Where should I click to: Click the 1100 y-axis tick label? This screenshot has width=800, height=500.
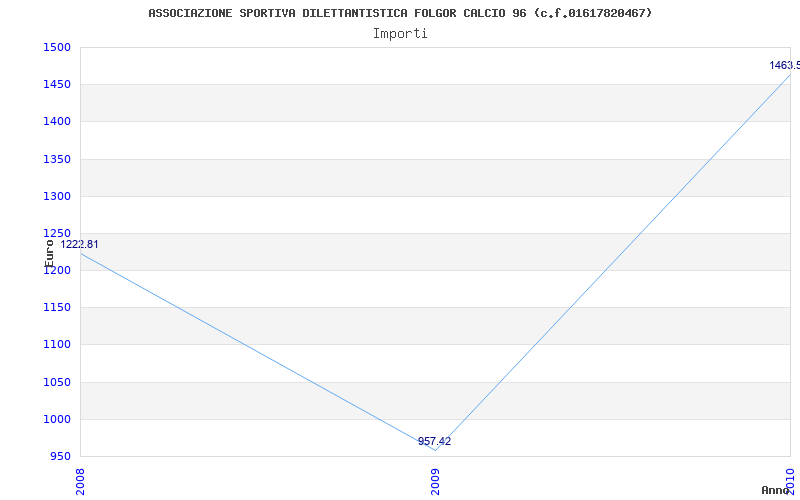coord(57,344)
